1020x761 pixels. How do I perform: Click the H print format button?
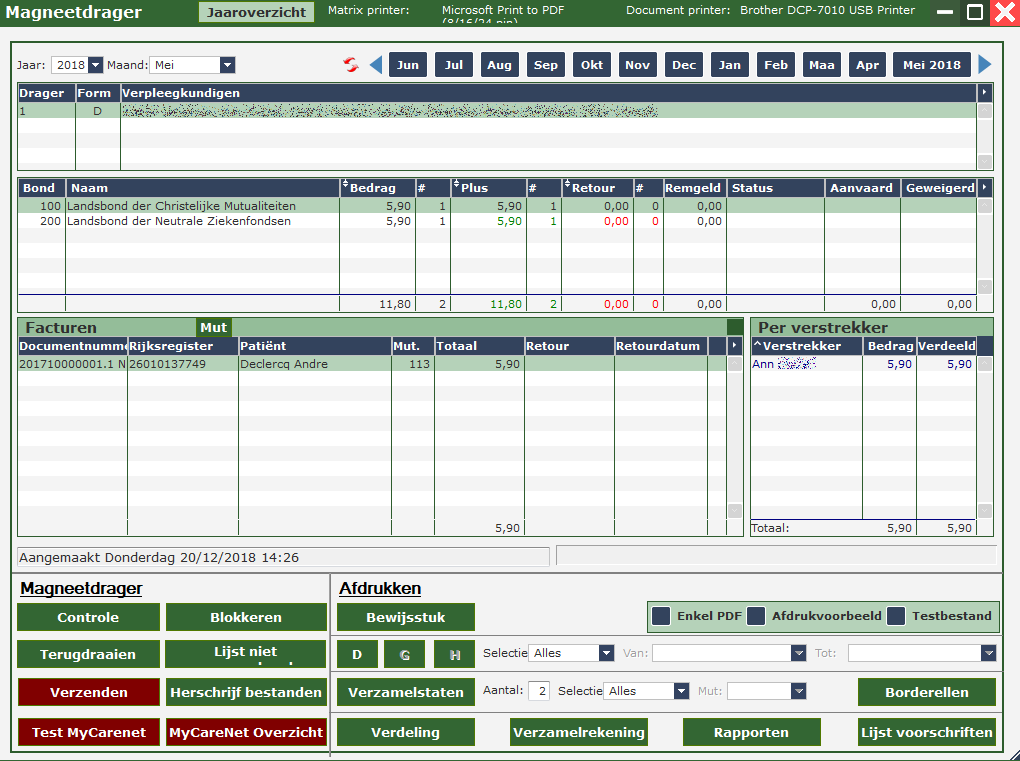pyautogui.click(x=454, y=654)
